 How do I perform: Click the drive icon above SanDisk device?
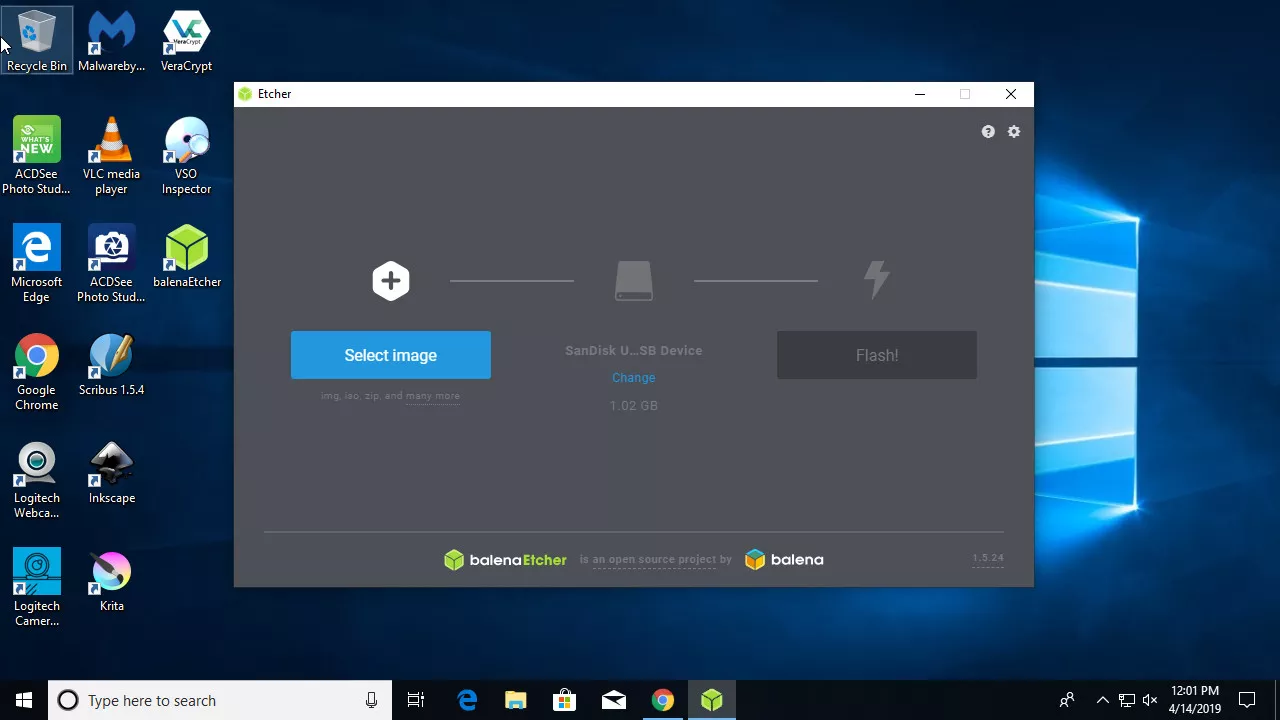click(634, 281)
